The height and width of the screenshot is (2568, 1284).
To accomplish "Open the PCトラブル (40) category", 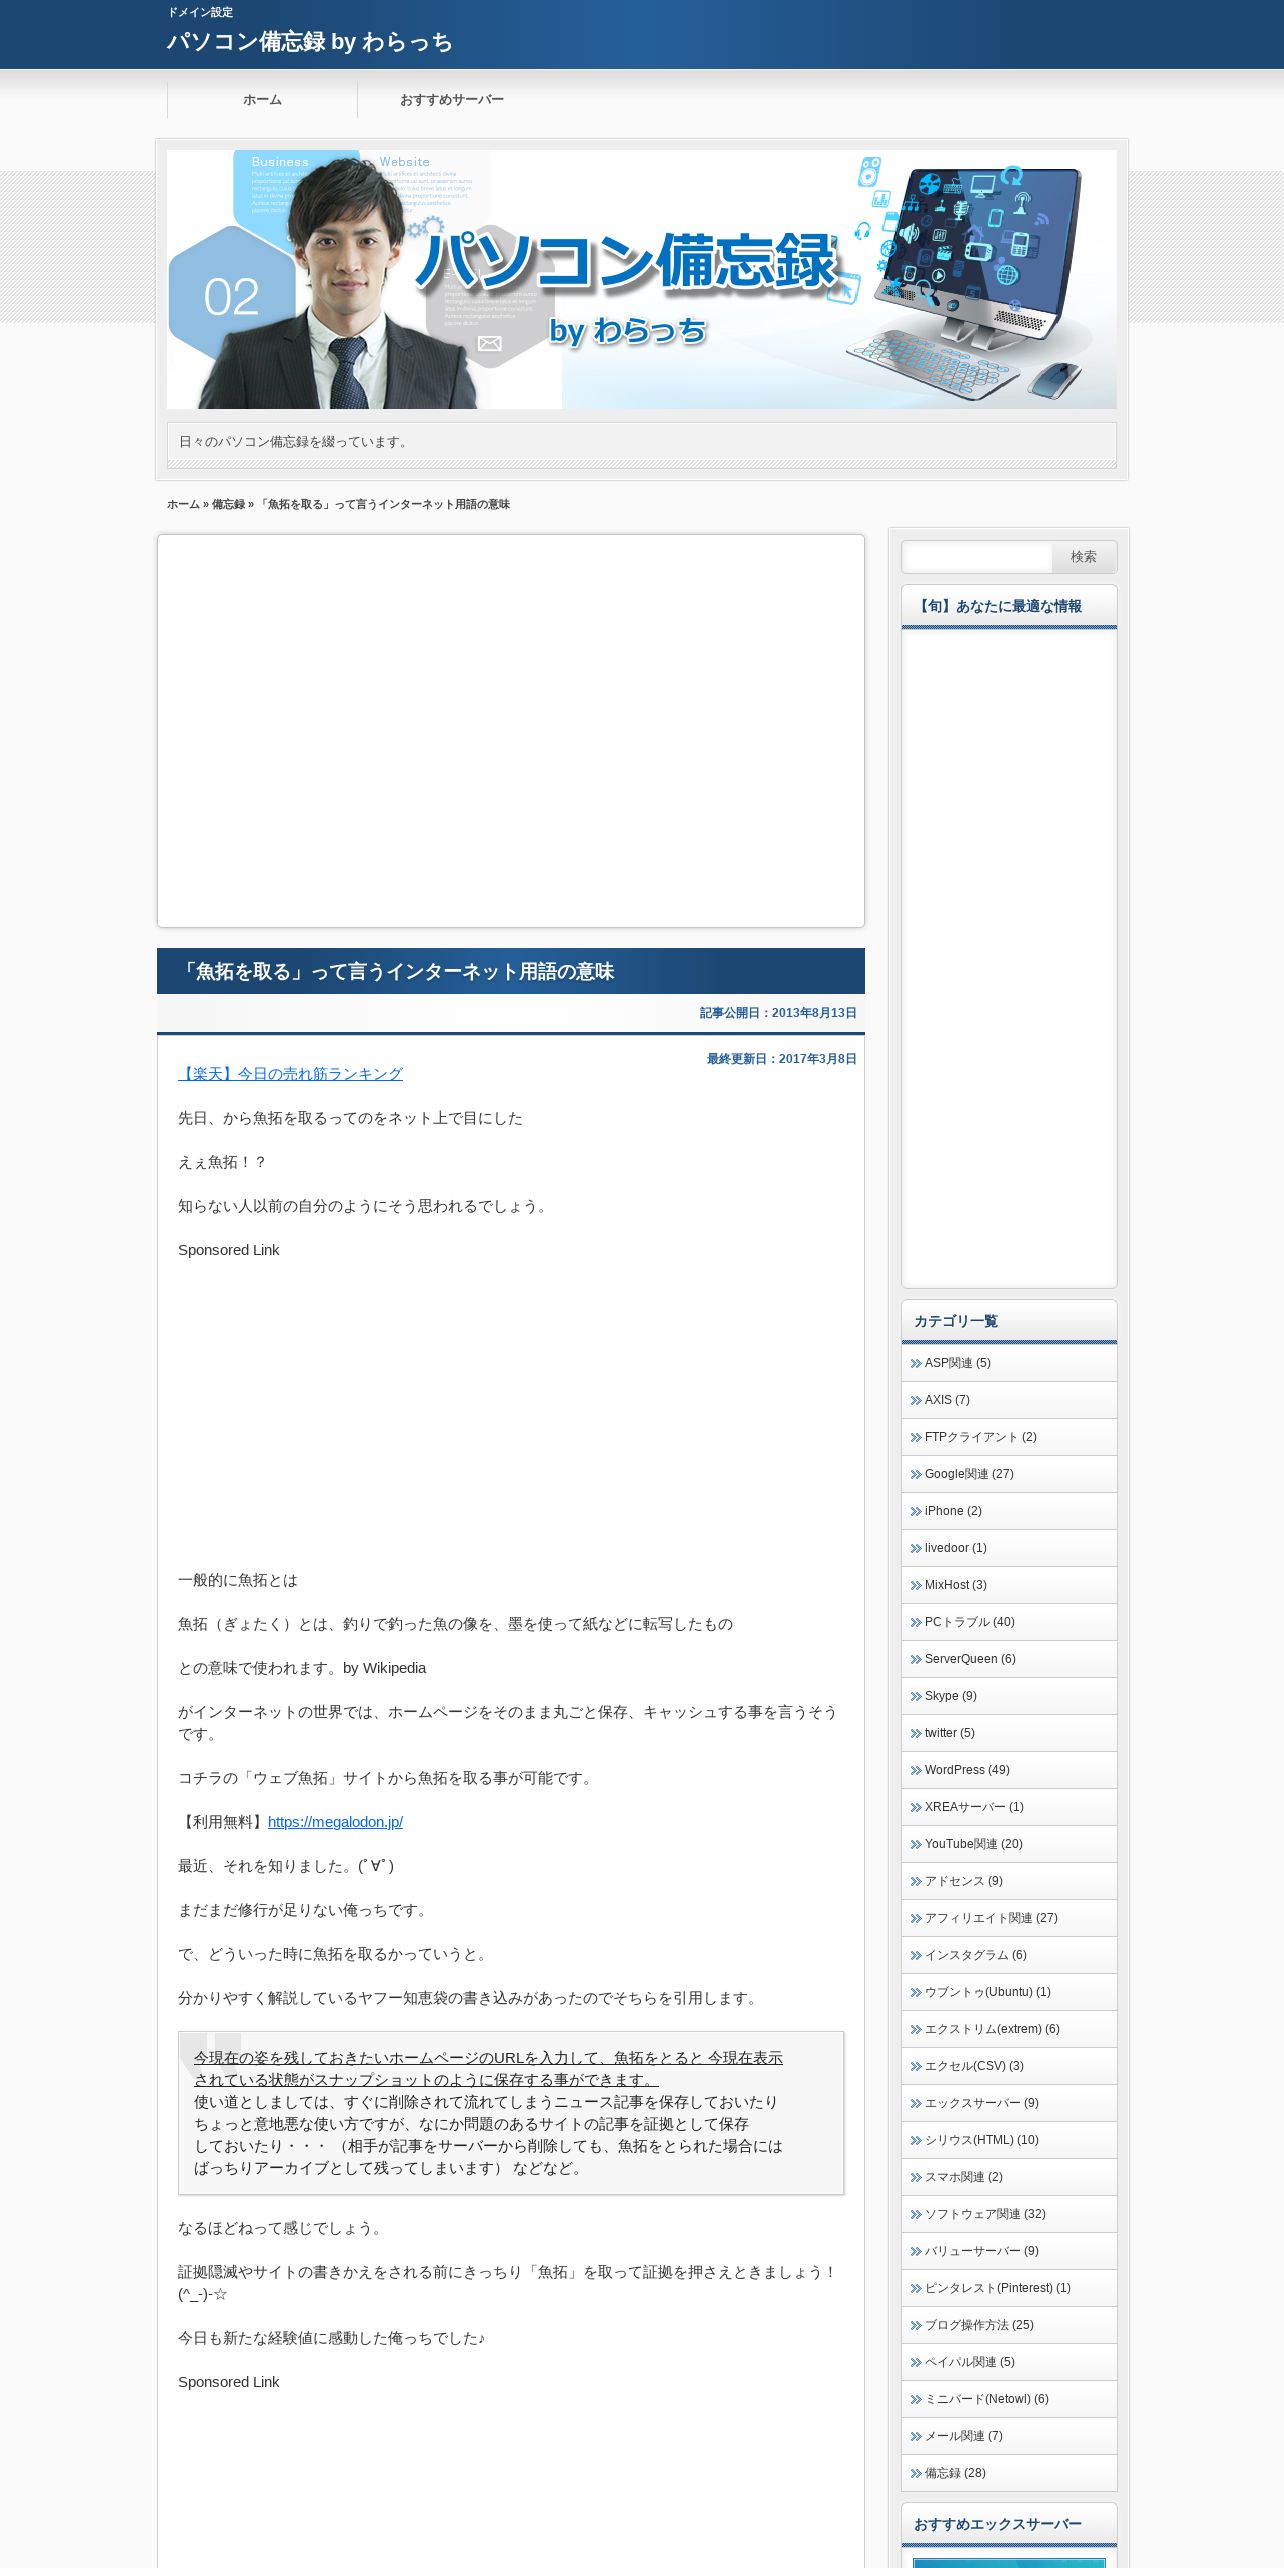I will pos(1009,1622).
